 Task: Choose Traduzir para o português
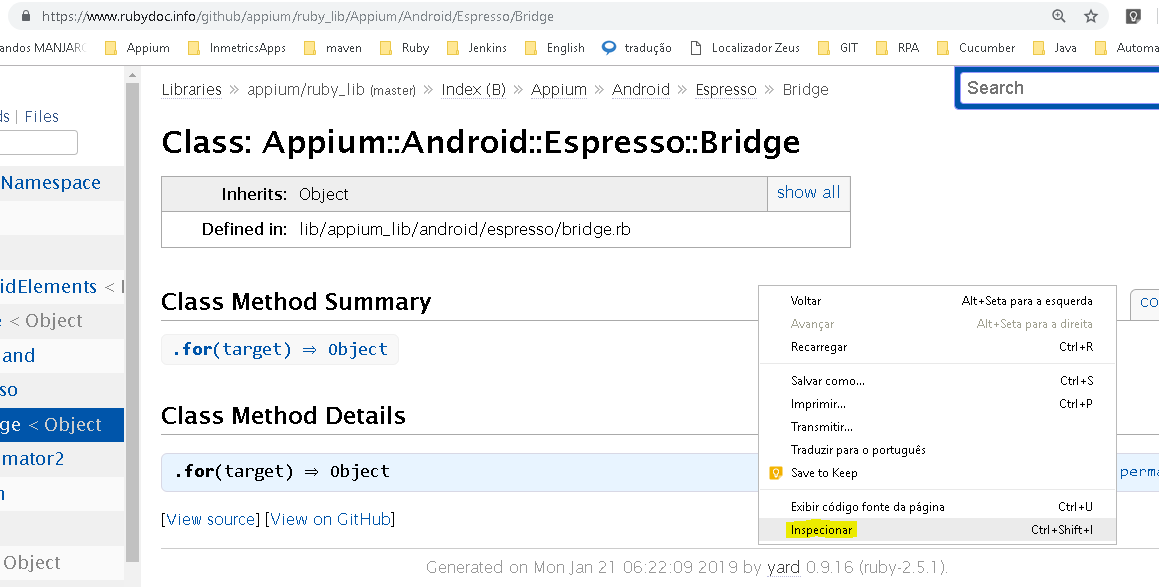pos(937,449)
